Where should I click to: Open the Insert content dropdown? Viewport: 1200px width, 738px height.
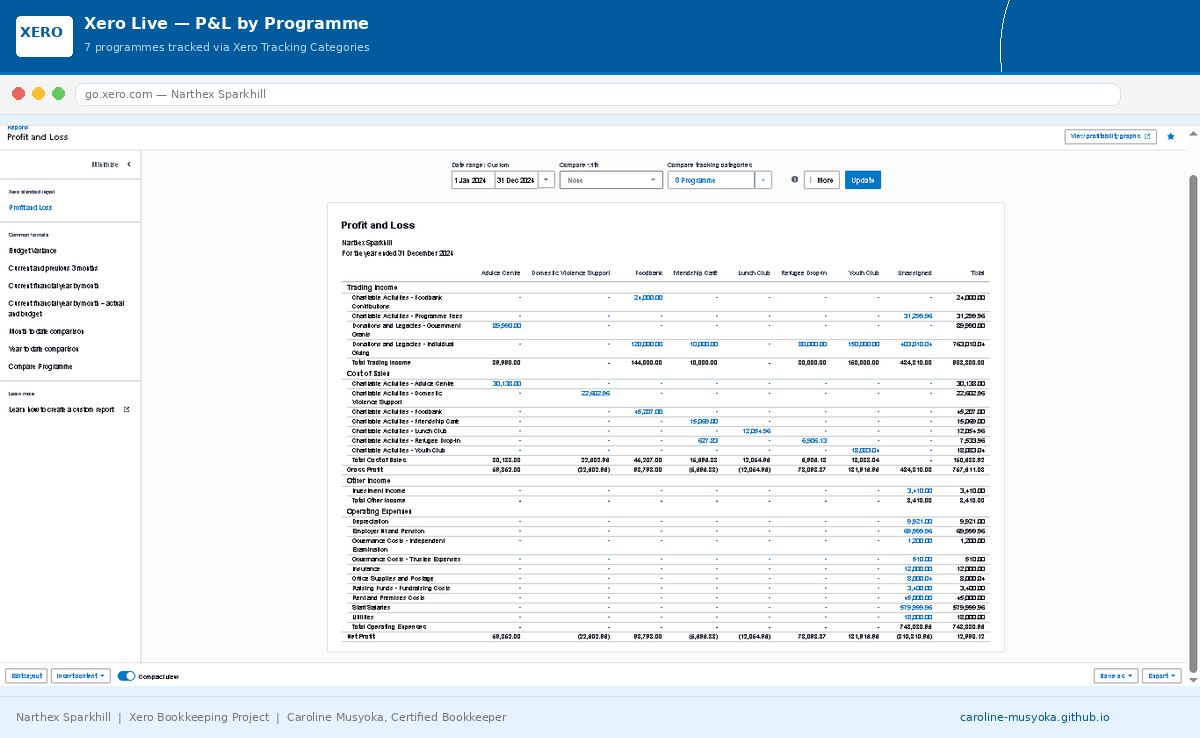[81, 676]
